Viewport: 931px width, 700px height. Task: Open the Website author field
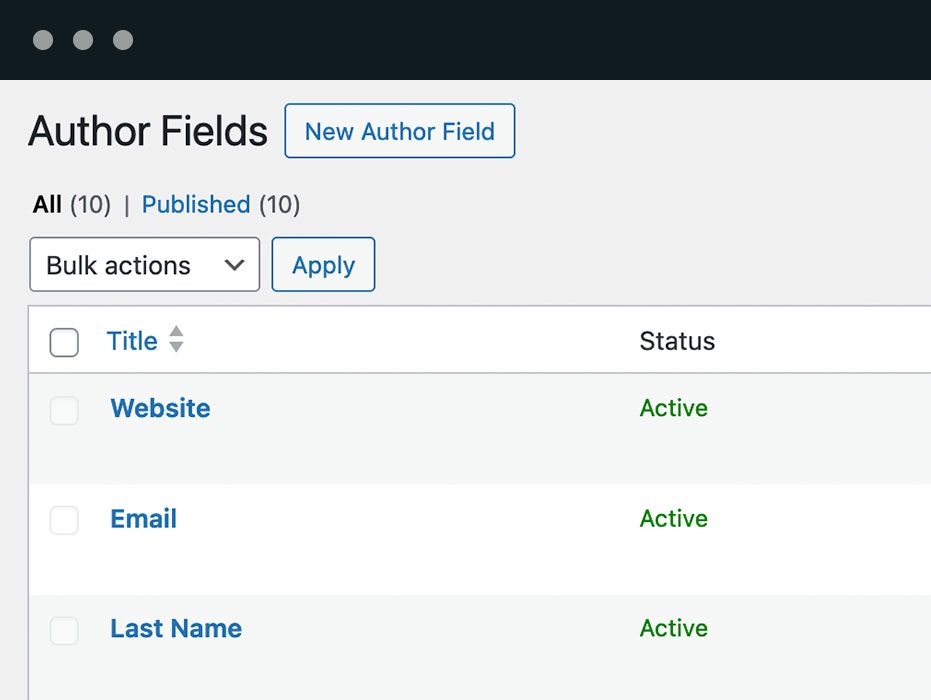point(160,408)
